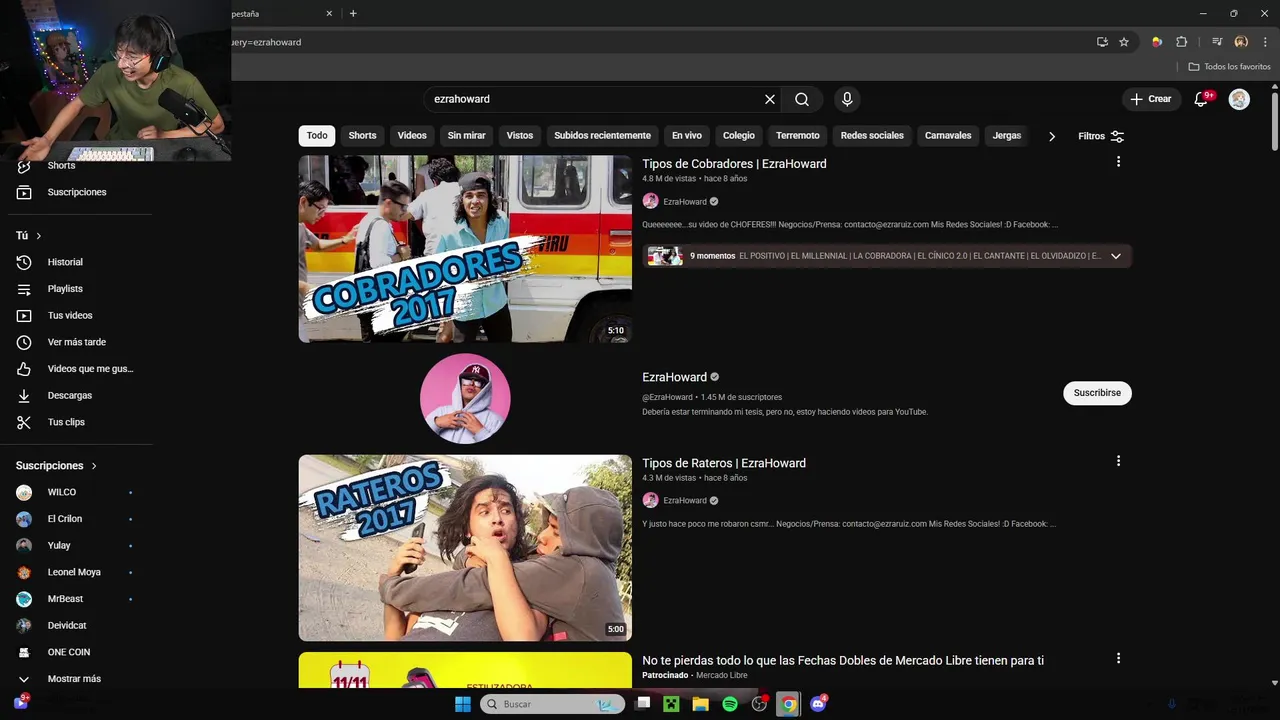The image size is (1280, 720).
Task: Select the En vivo filter chip
Action: (687, 136)
